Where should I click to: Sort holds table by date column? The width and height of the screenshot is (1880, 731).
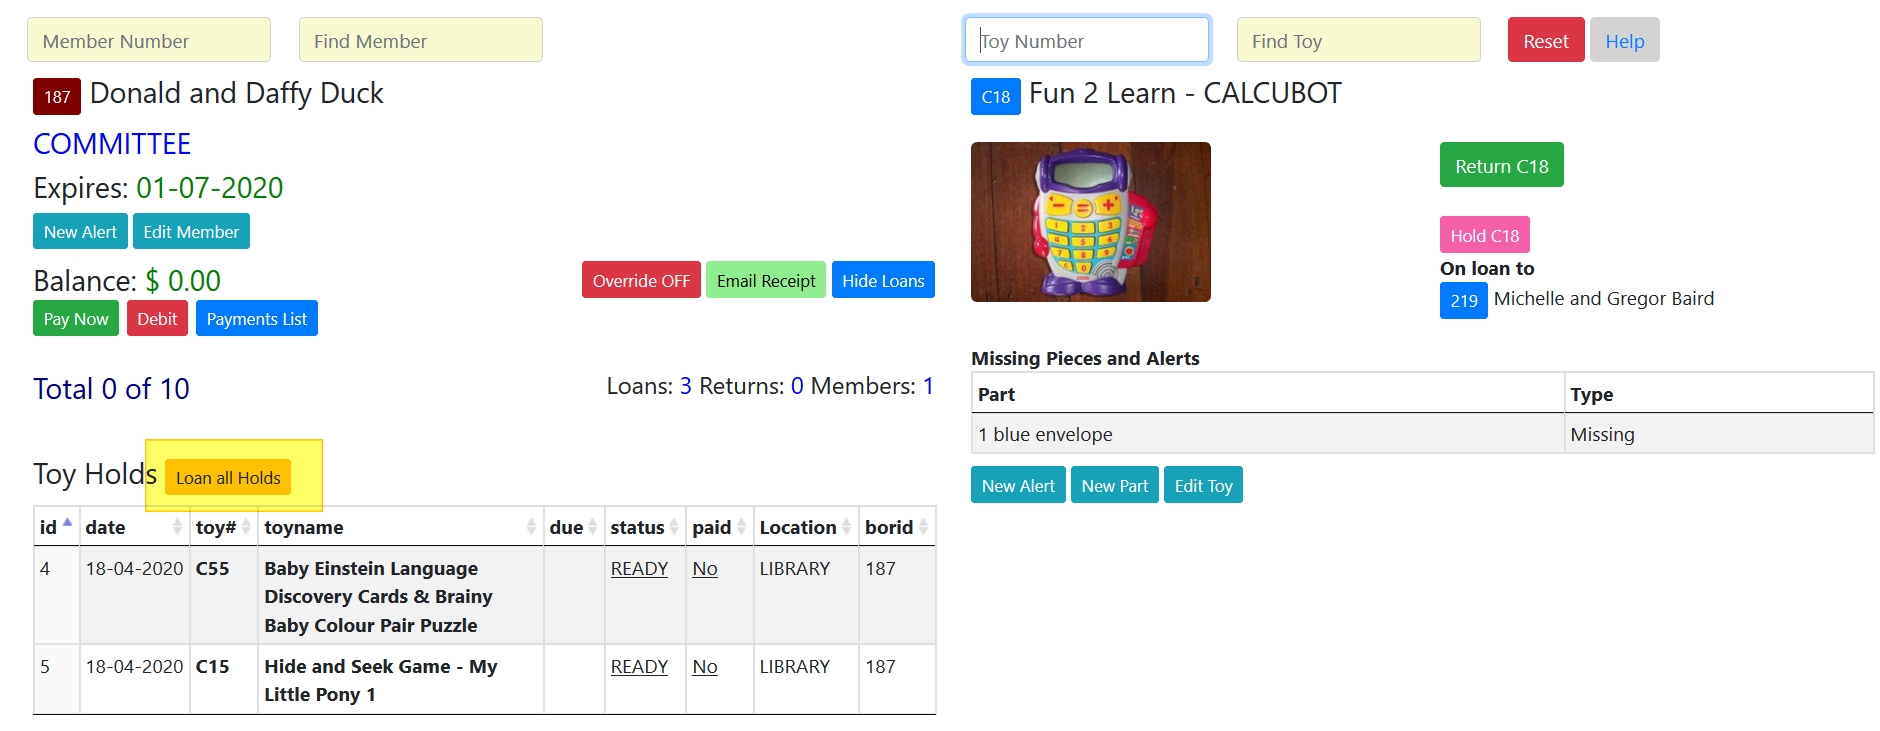tap(177, 527)
